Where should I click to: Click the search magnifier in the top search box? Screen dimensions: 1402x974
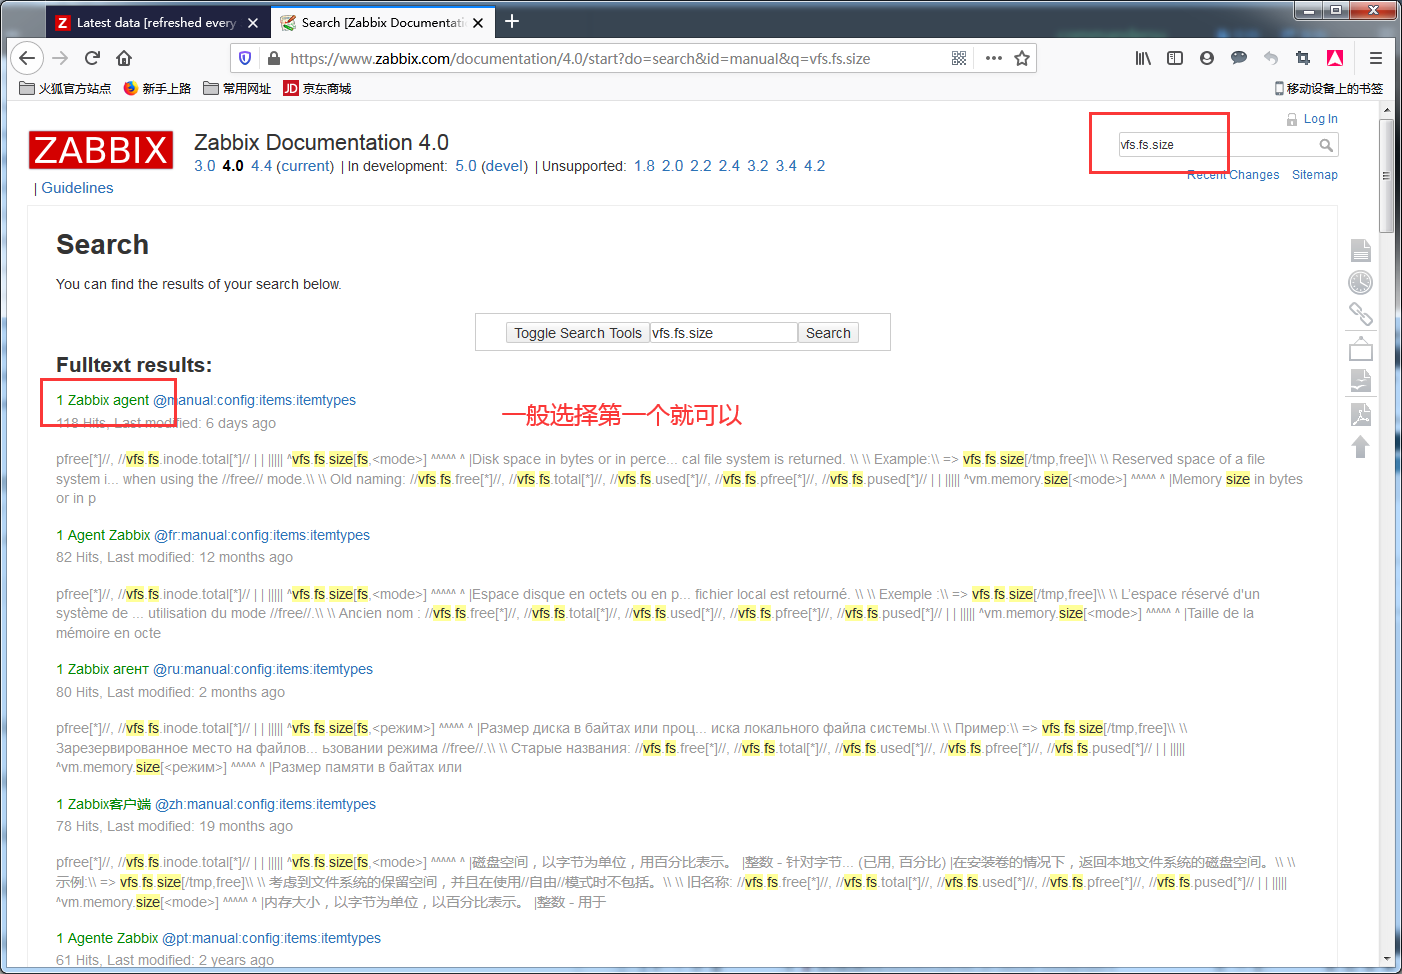pos(1326,145)
